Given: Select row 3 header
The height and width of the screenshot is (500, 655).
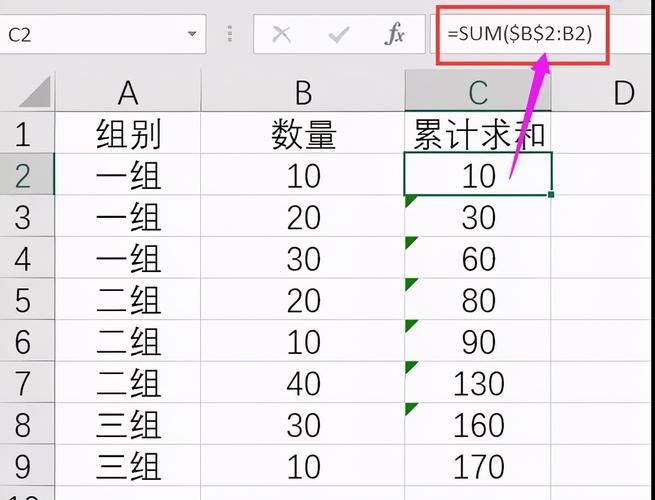Looking at the screenshot, I should click(x=27, y=216).
